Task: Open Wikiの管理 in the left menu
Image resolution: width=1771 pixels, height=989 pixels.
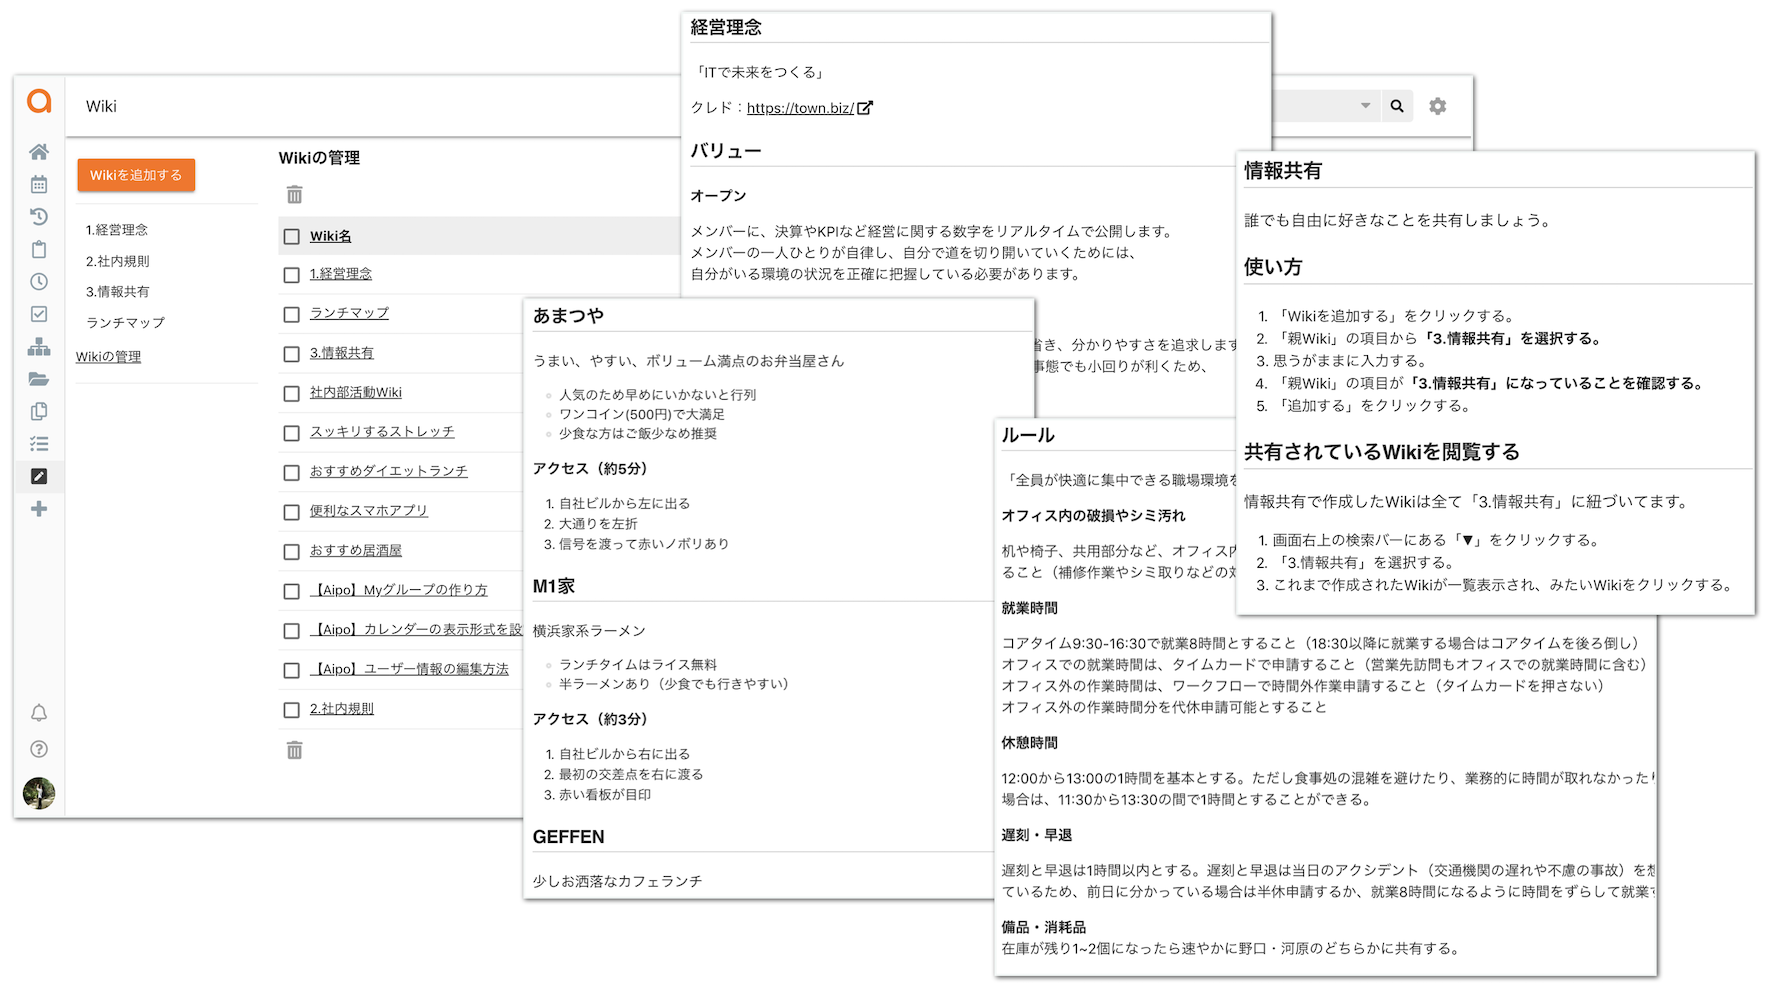Action: coord(108,357)
